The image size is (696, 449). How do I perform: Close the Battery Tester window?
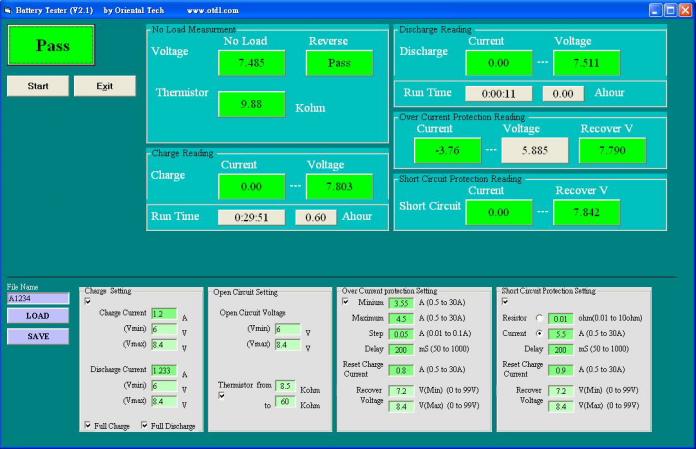tap(686, 10)
